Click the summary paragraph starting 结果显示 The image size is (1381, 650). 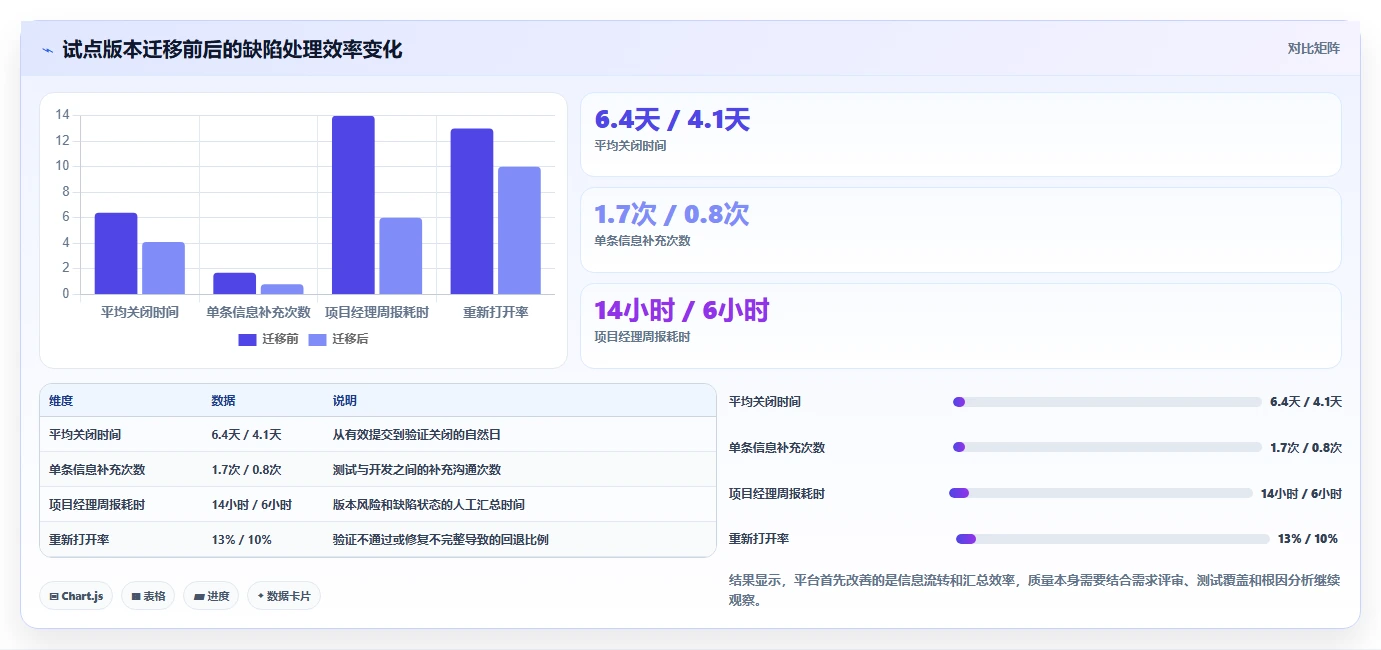coord(1034,590)
